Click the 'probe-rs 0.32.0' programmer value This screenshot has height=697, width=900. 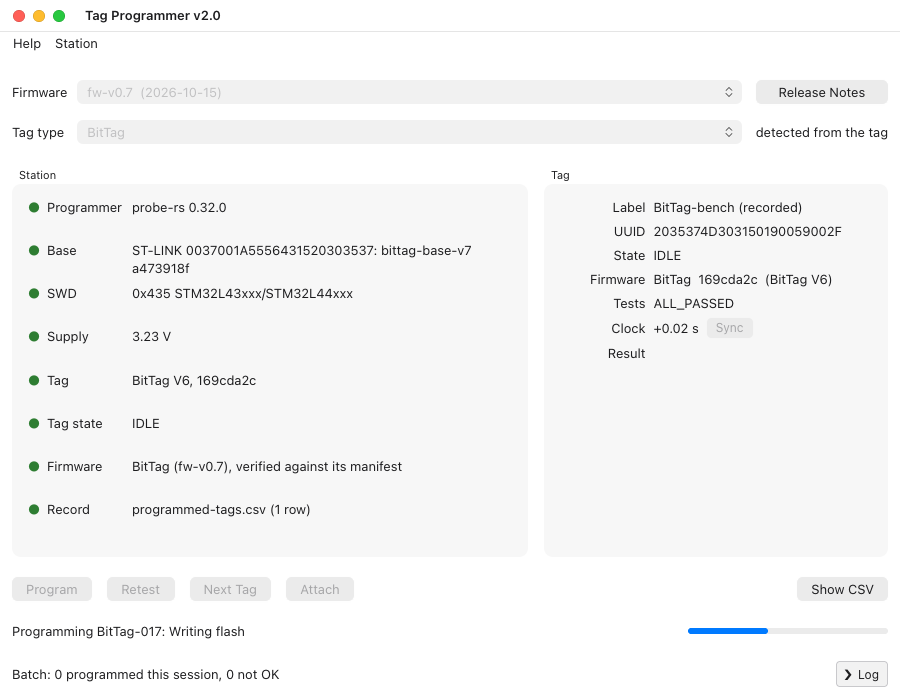coord(179,207)
